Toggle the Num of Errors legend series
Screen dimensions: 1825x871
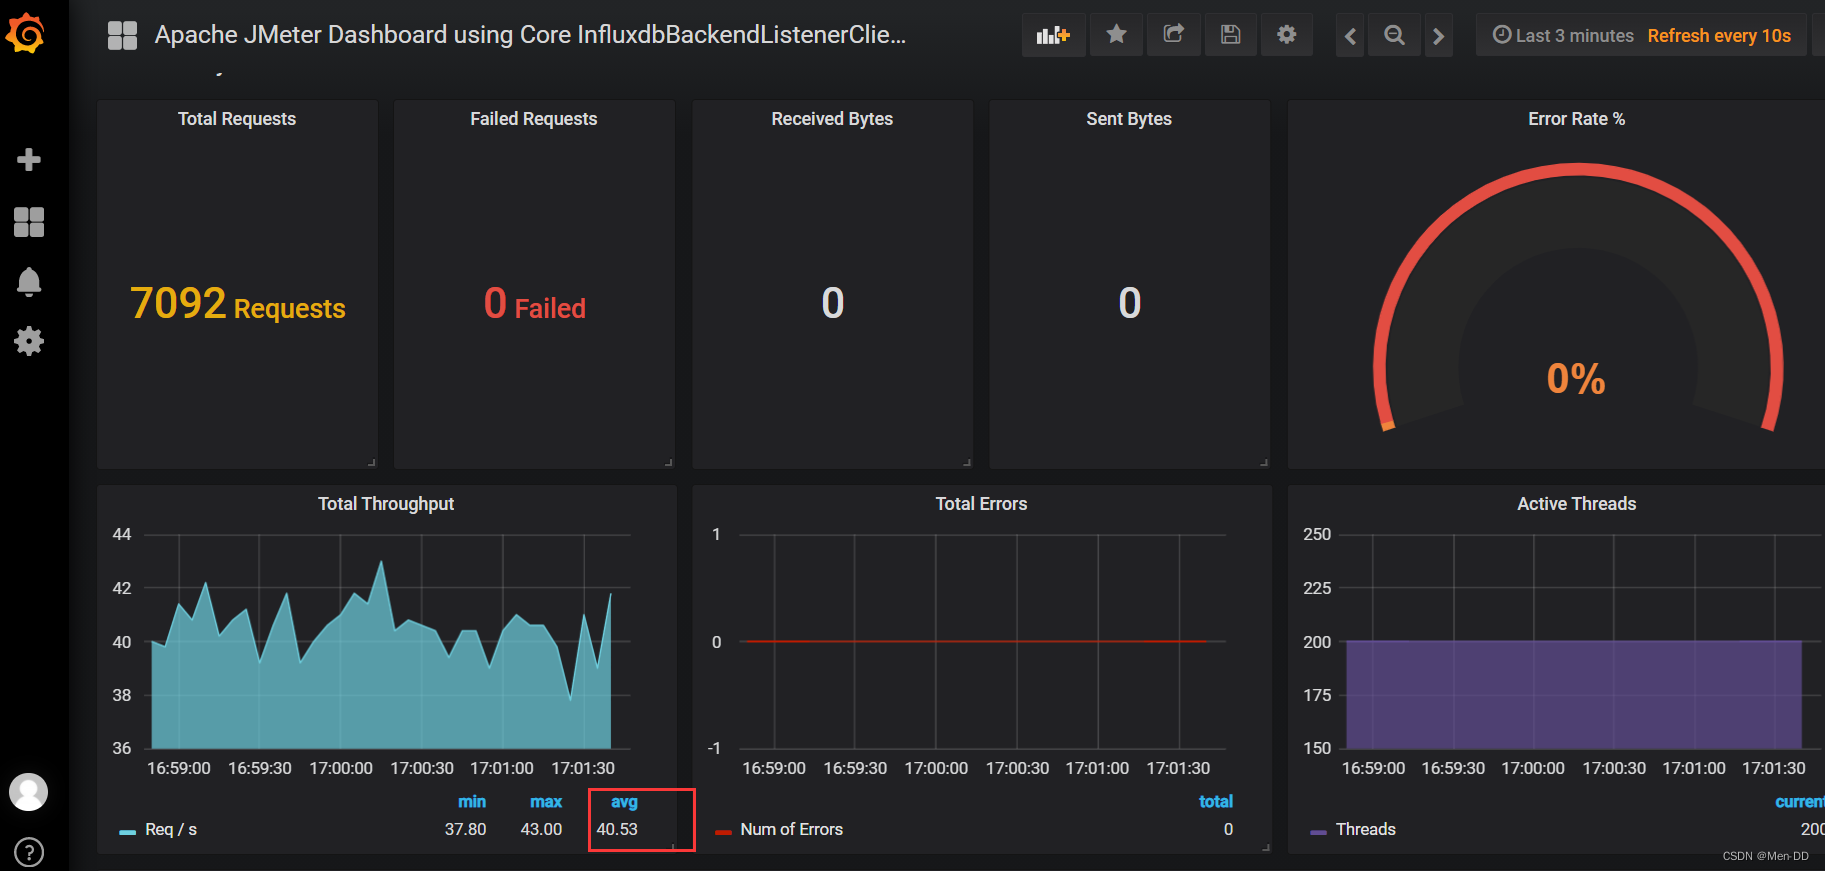[x=791, y=829]
